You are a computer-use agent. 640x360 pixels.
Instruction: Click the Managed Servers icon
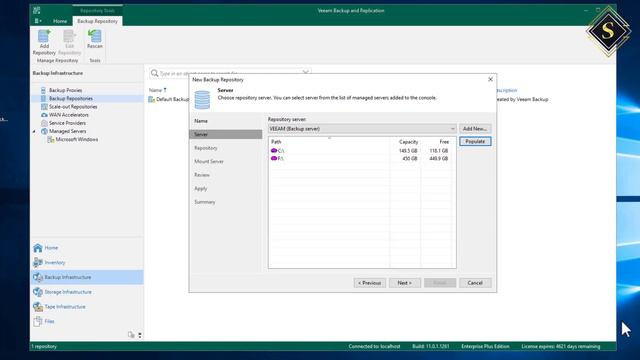(x=44, y=131)
